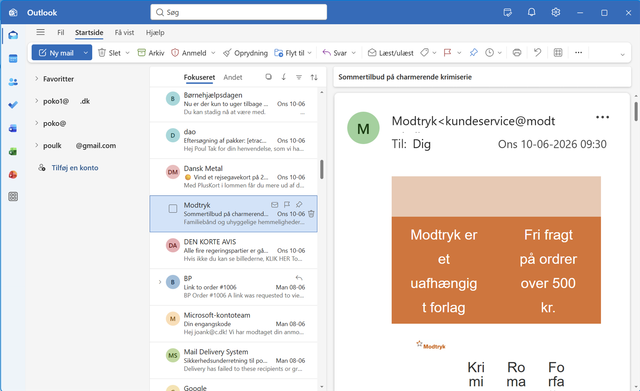Click select-mode icon beside Andet tab

pyautogui.click(x=268, y=77)
